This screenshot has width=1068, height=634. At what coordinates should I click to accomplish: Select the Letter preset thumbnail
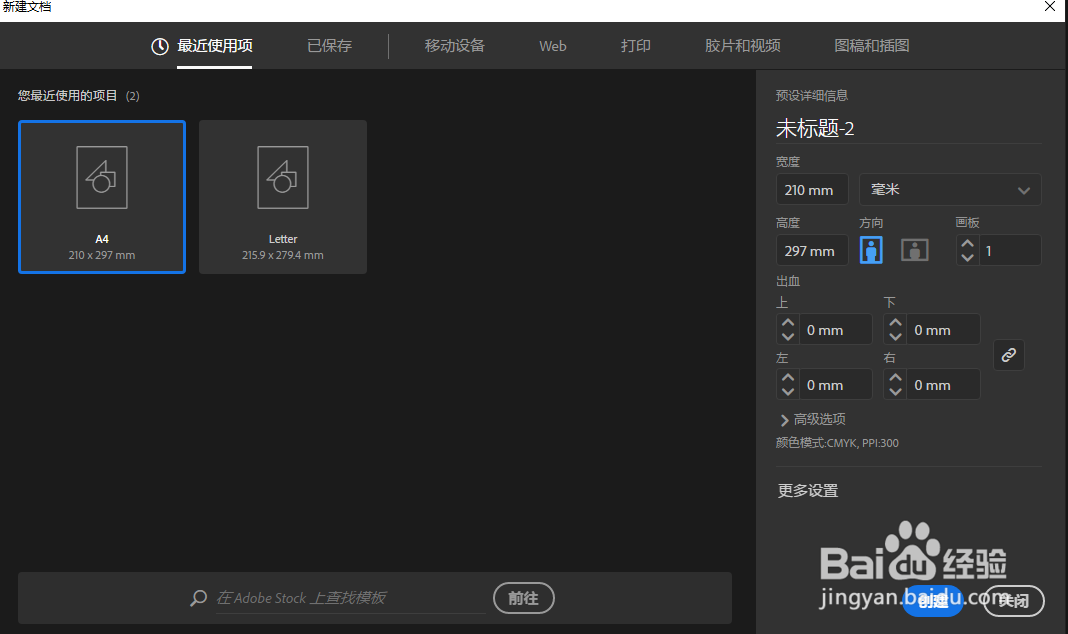coord(282,196)
